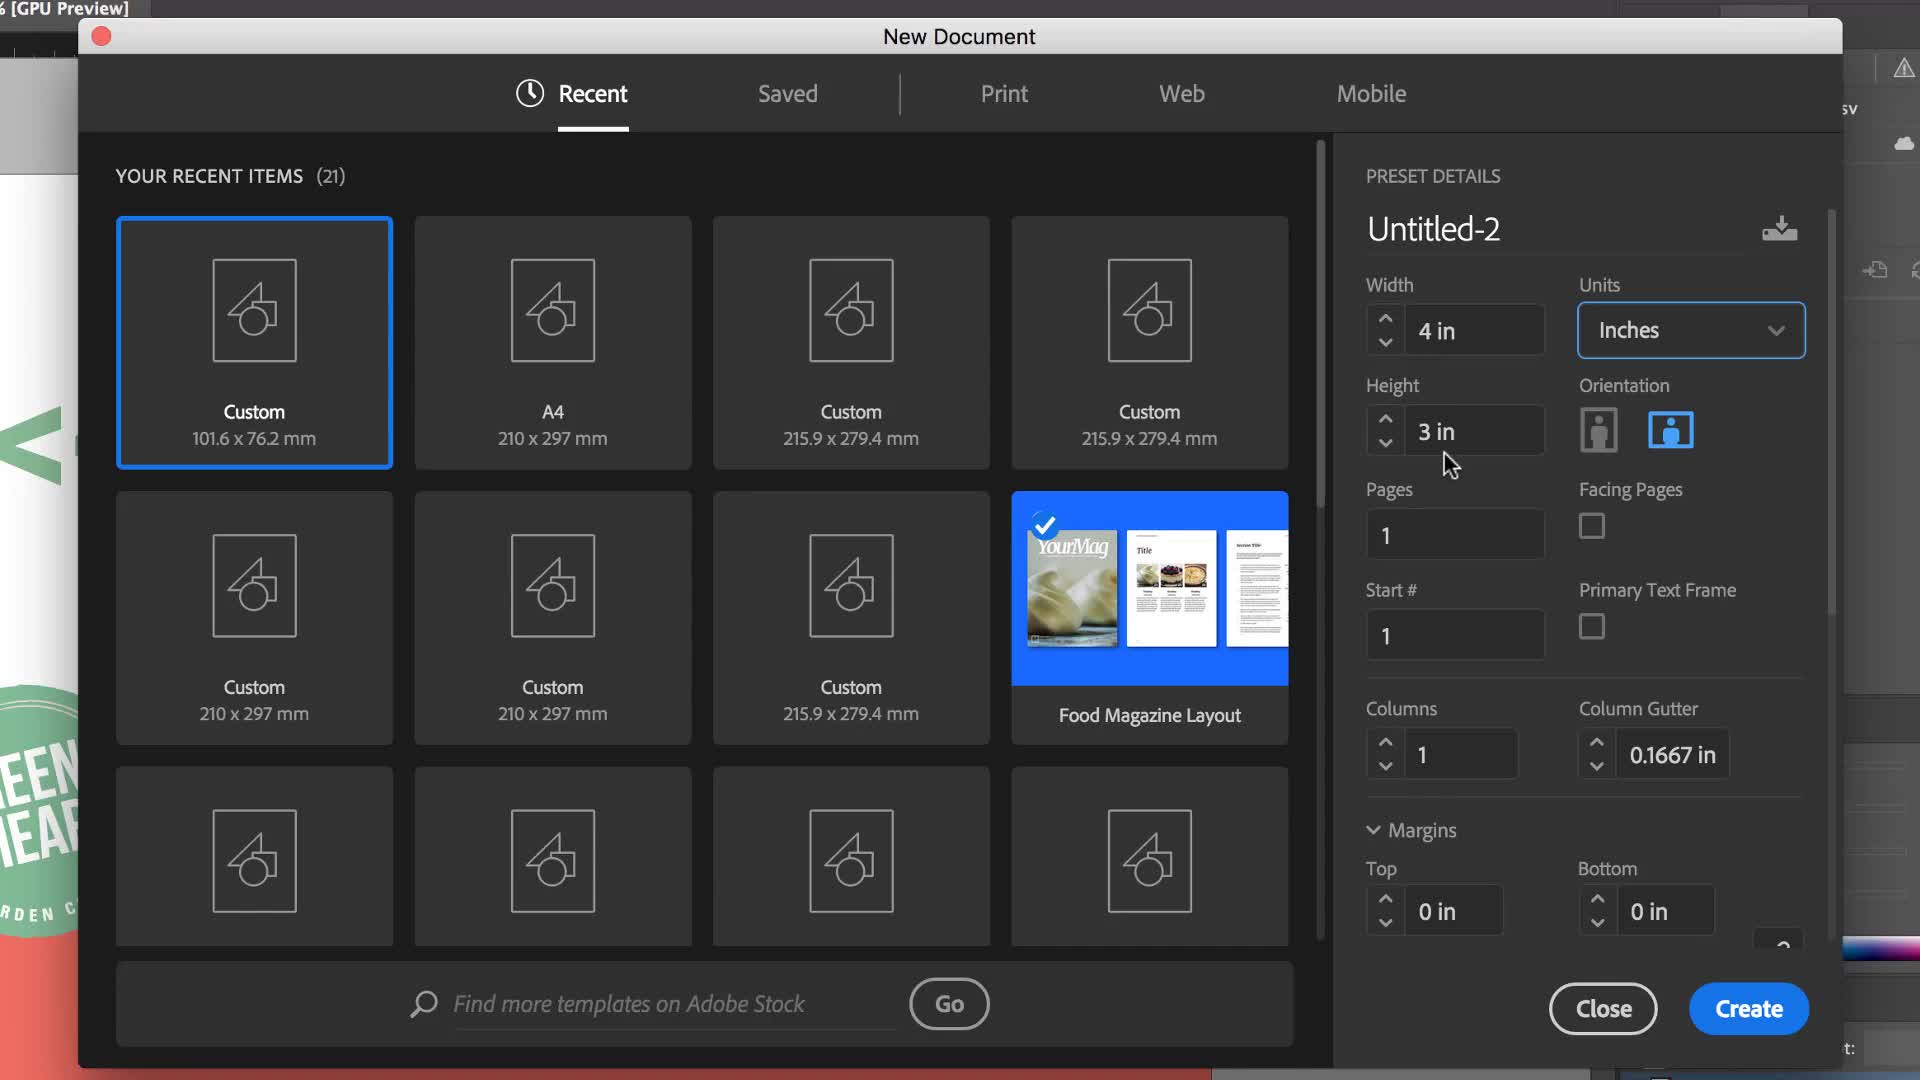The width and height of the screenshot is (1920, 1080).
Task: Decrease Column Gutter with down arrow
Action: pos(1597,766)
